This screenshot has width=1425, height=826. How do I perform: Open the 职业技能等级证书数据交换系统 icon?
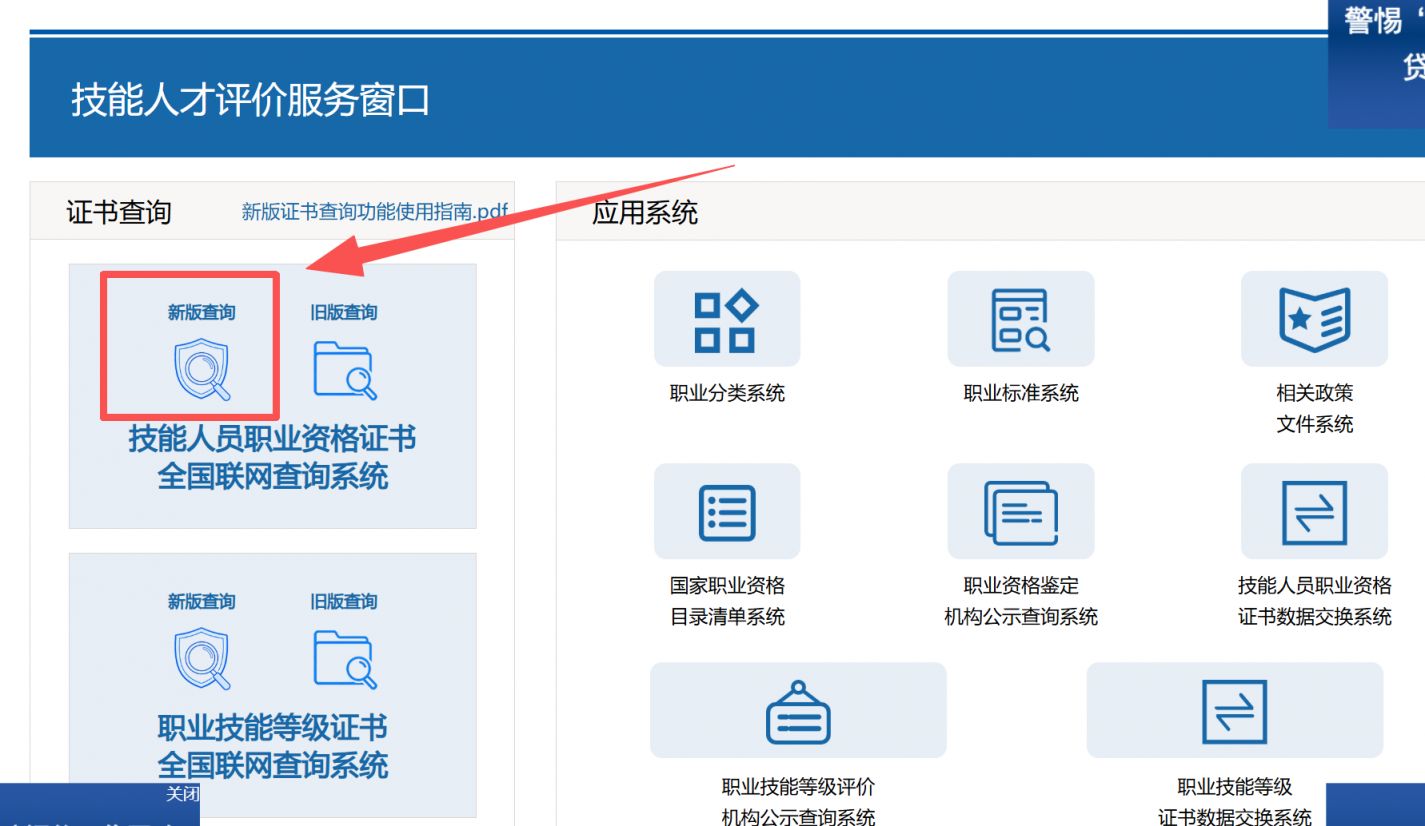pyautogui.click(x=1234, y=711)
